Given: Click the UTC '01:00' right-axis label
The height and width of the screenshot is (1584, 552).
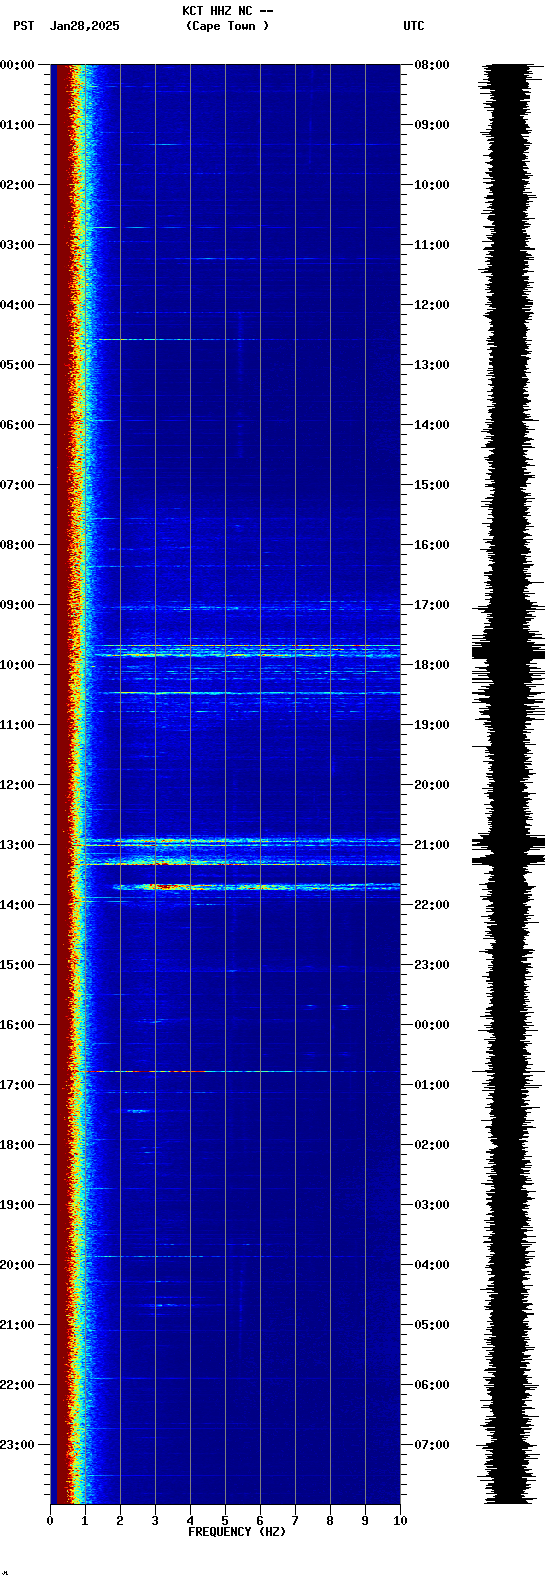Looking at the screenshot, I should coord(432,1085).
